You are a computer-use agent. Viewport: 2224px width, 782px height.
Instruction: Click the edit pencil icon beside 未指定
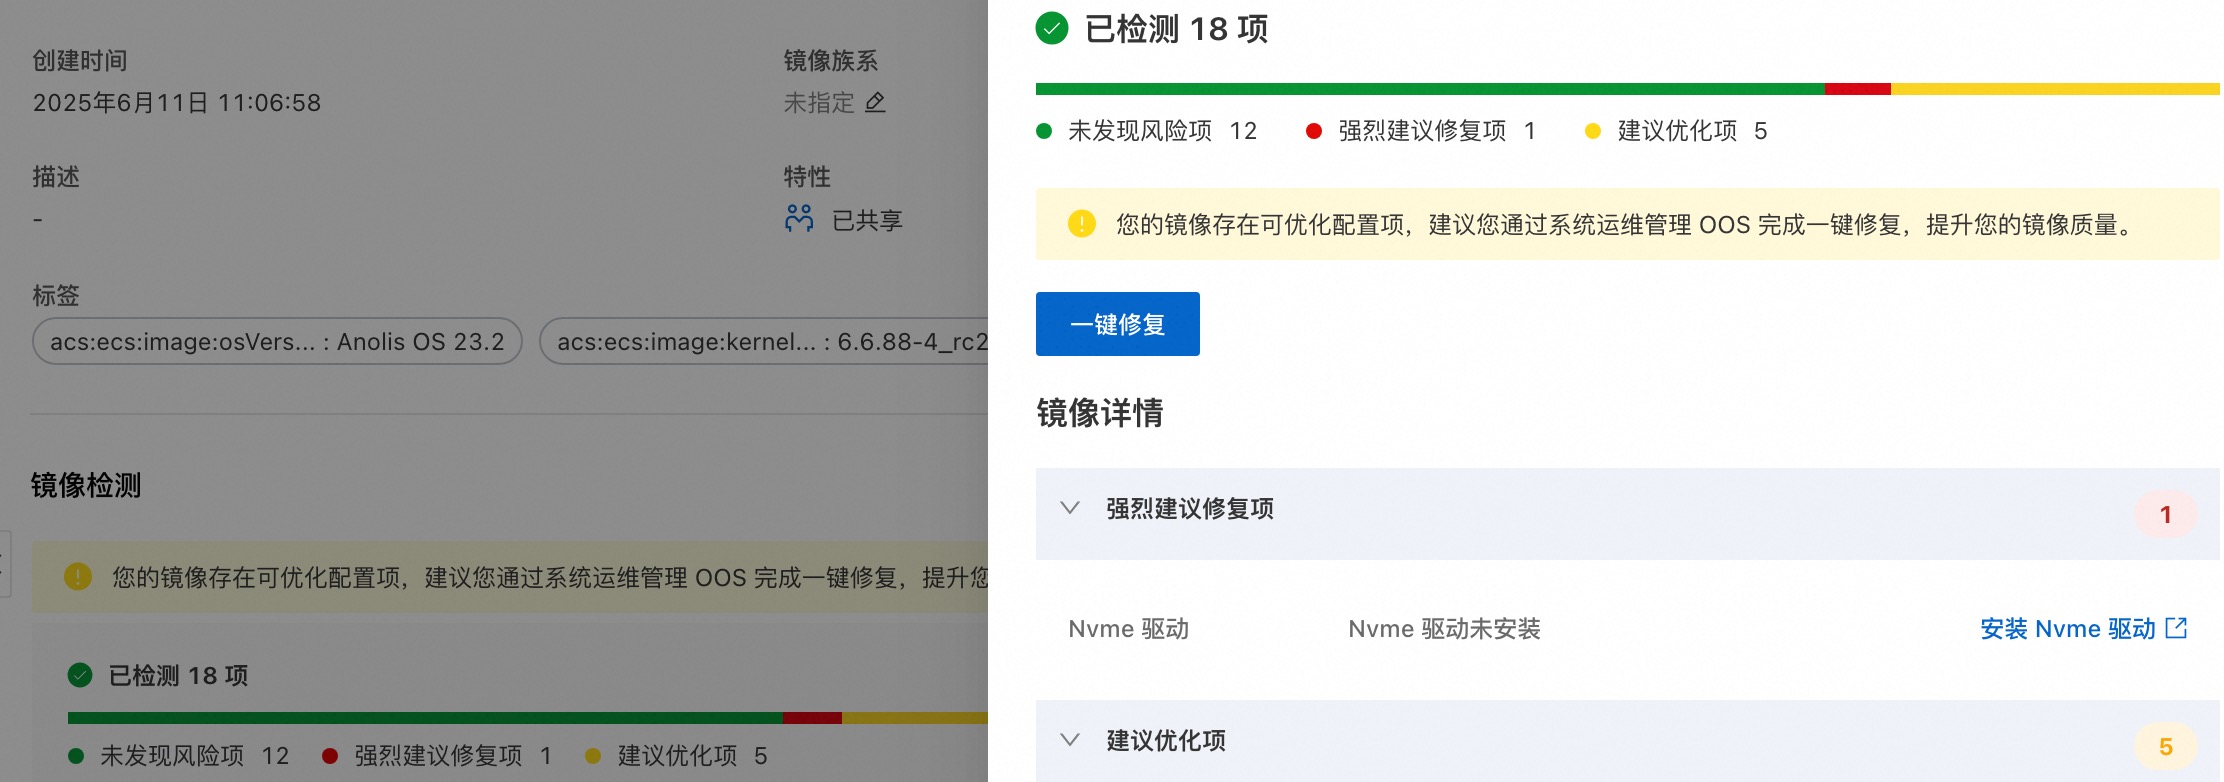coord(875,103)
